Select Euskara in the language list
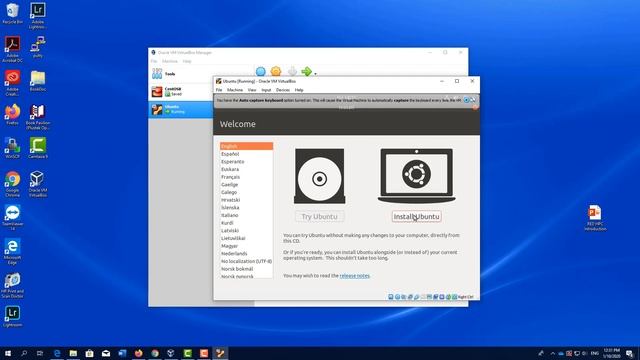 (x=246, y=169)
